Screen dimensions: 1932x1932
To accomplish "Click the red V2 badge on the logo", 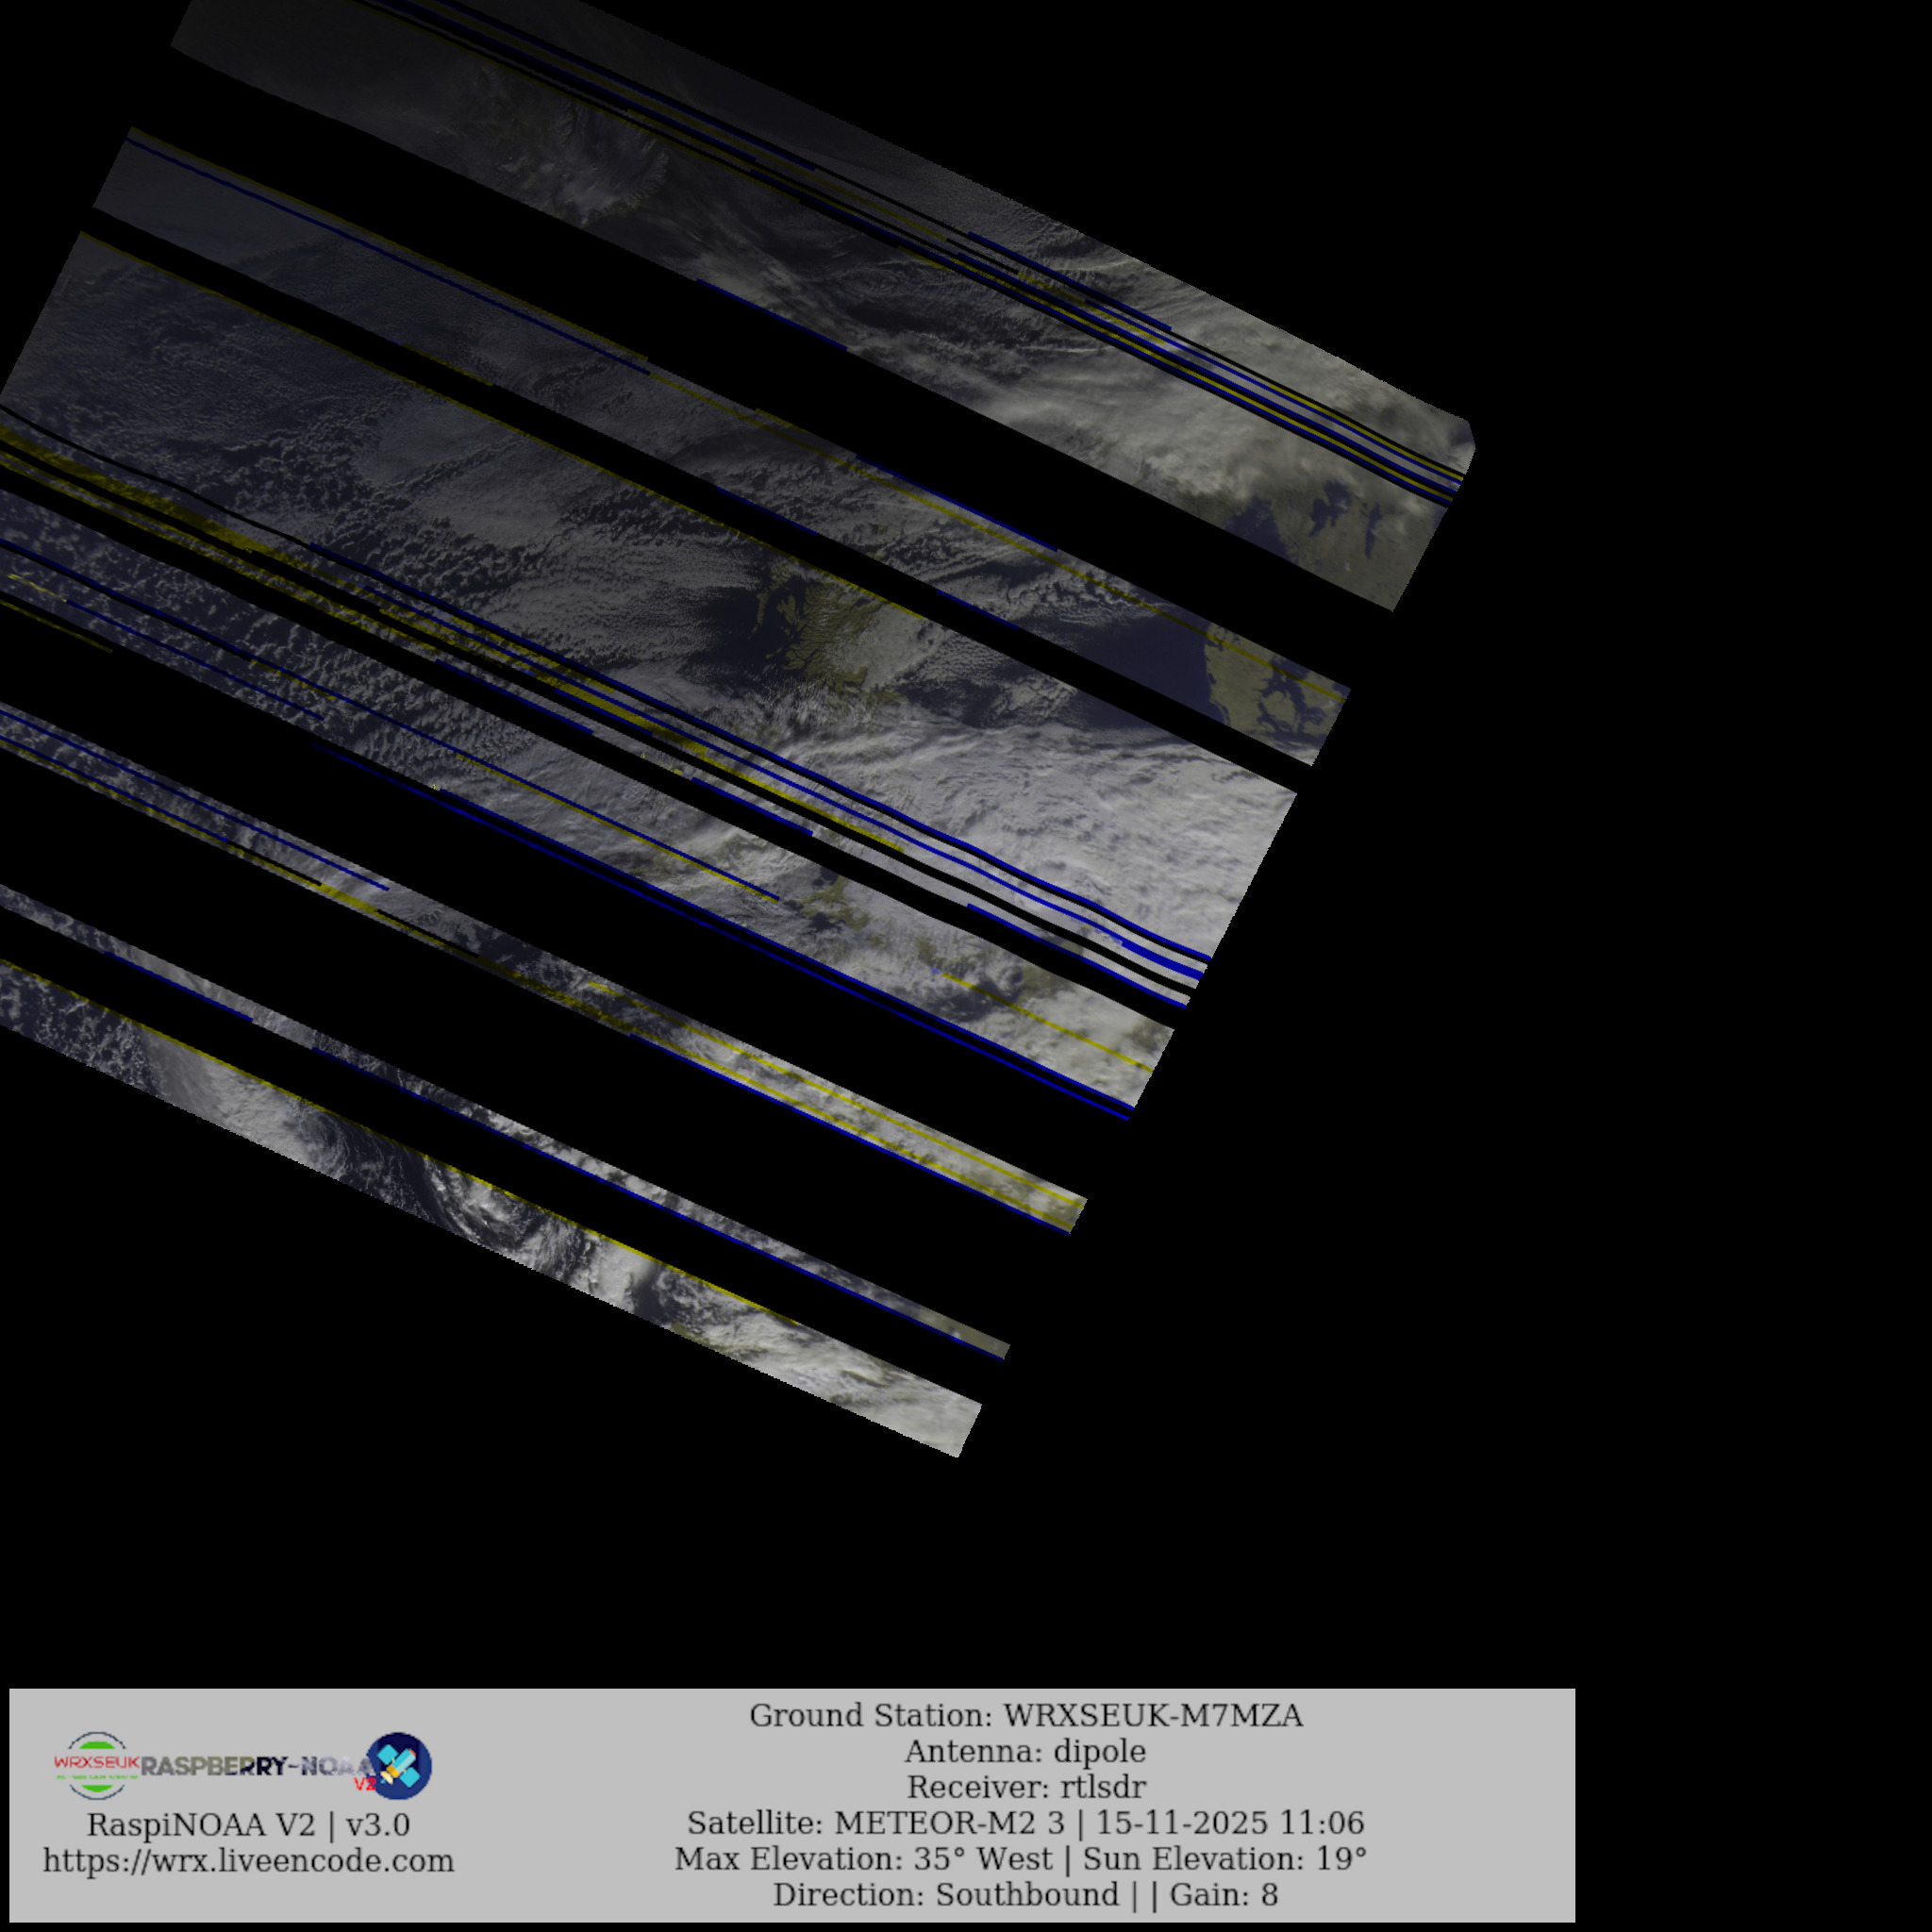I will (x=364, y=1783).
